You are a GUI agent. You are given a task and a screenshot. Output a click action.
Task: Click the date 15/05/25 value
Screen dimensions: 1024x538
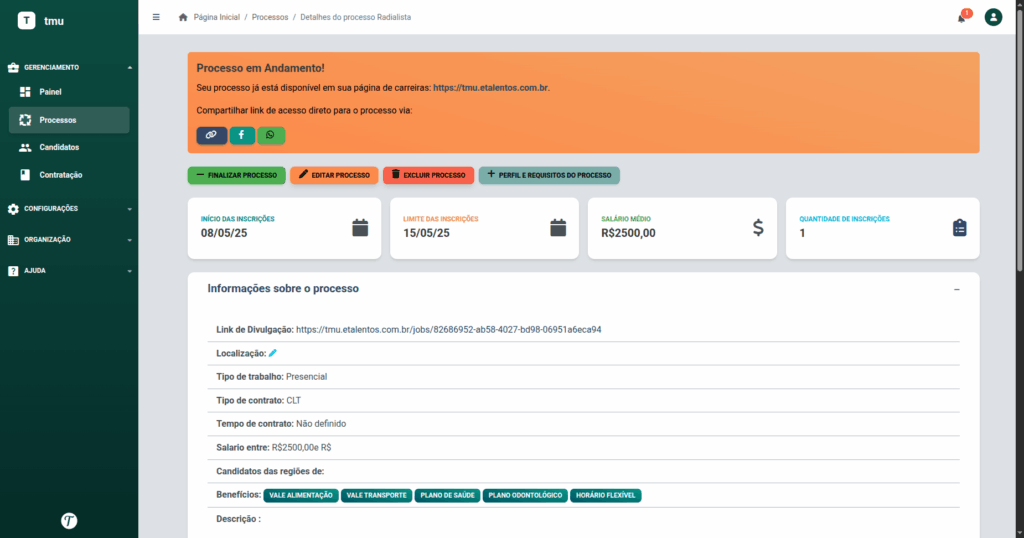point(426,233)
